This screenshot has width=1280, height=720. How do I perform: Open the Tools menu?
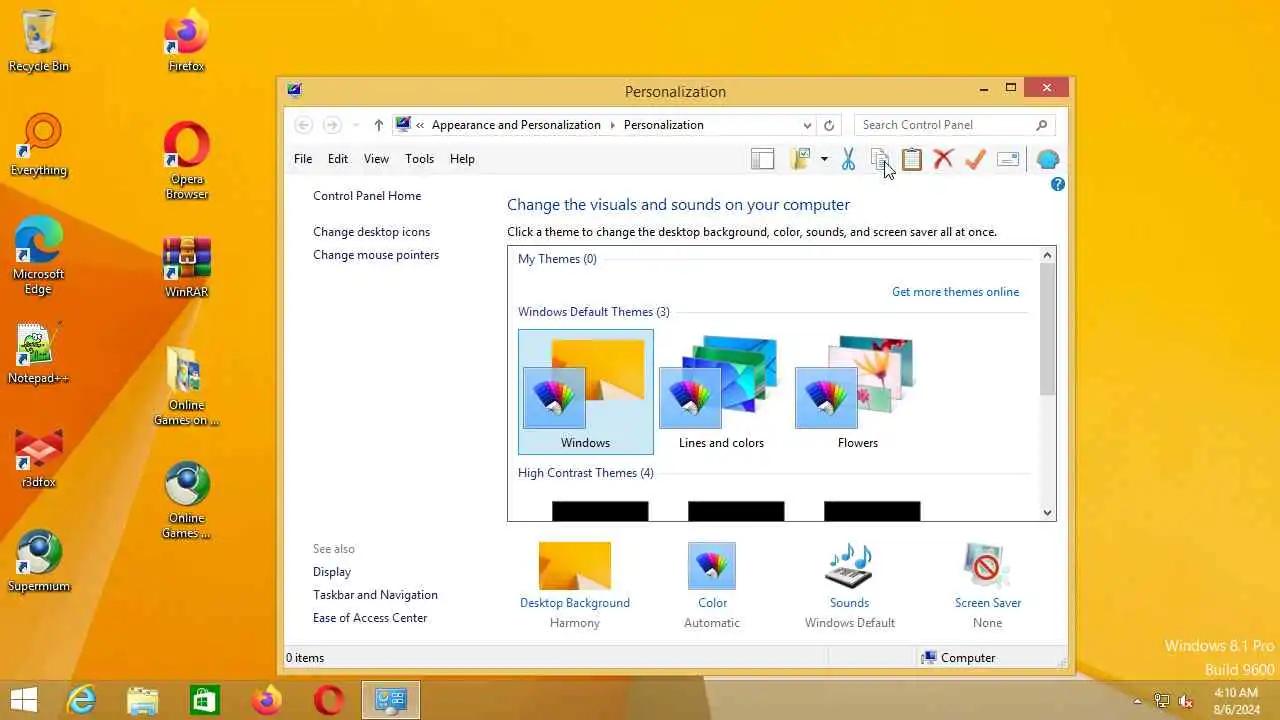point(419,159)
